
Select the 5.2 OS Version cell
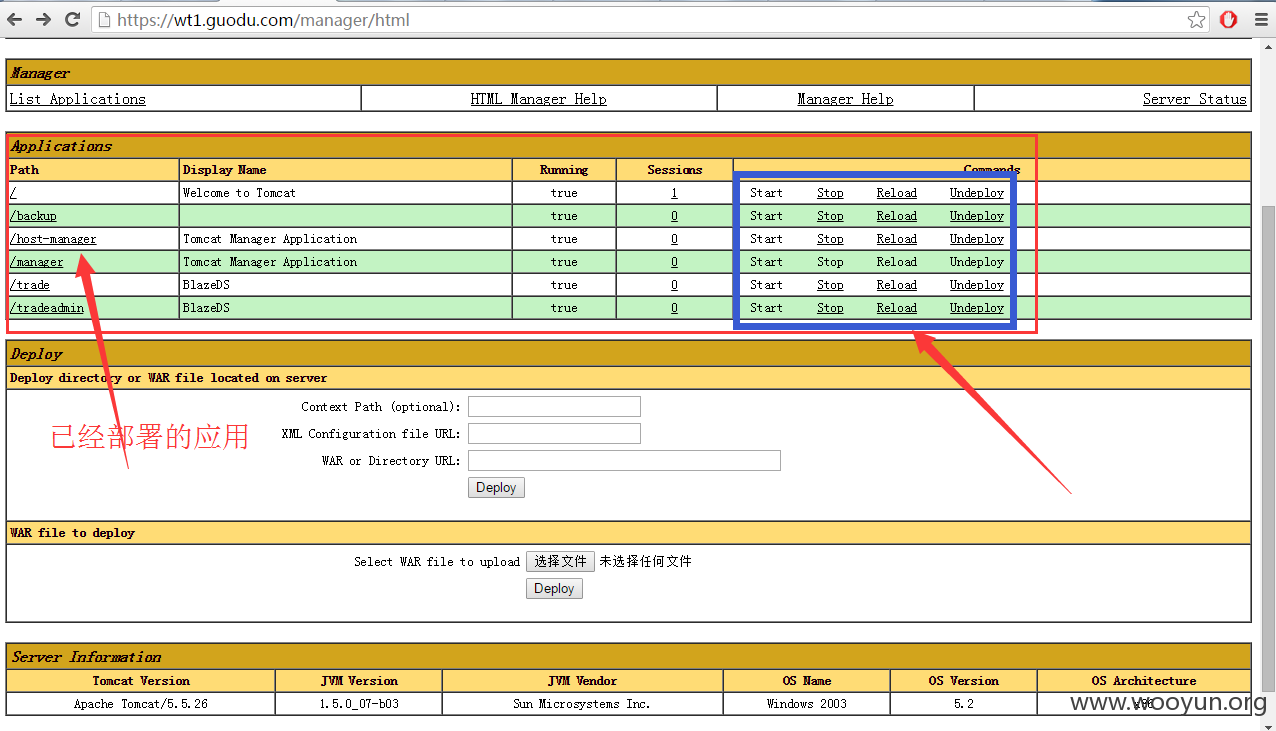pos(964,704)
